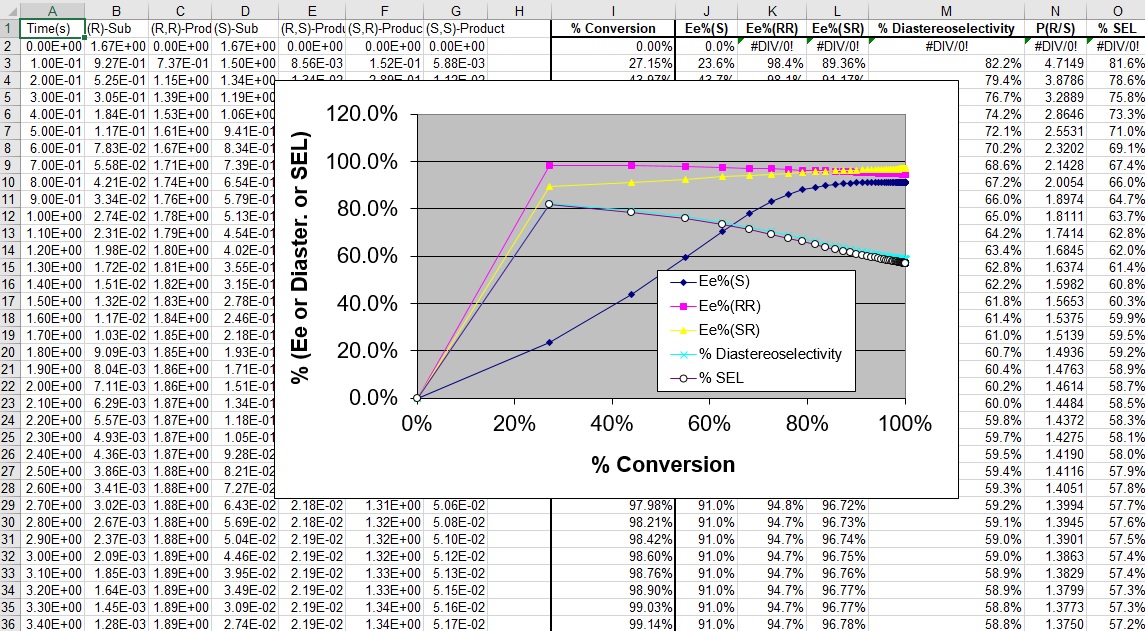Viewport: 1145px width, 631px height.
Task: Click the #DIV/0! cell under Ee%(RR)
Action: point(772,46)
